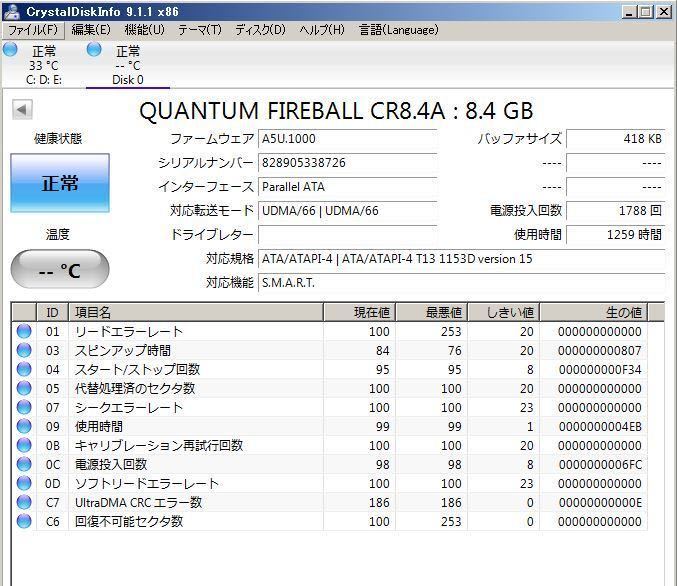The height and width of the screenshot is (586, 677).
Task: Open the テーマ(T) menu
Action: click(x=200, y=30)
